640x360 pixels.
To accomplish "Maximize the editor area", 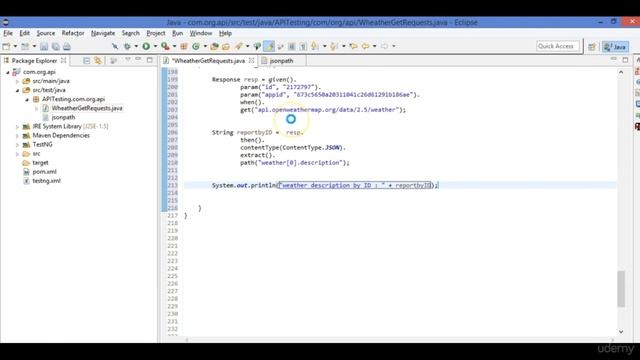I will 625,60.
